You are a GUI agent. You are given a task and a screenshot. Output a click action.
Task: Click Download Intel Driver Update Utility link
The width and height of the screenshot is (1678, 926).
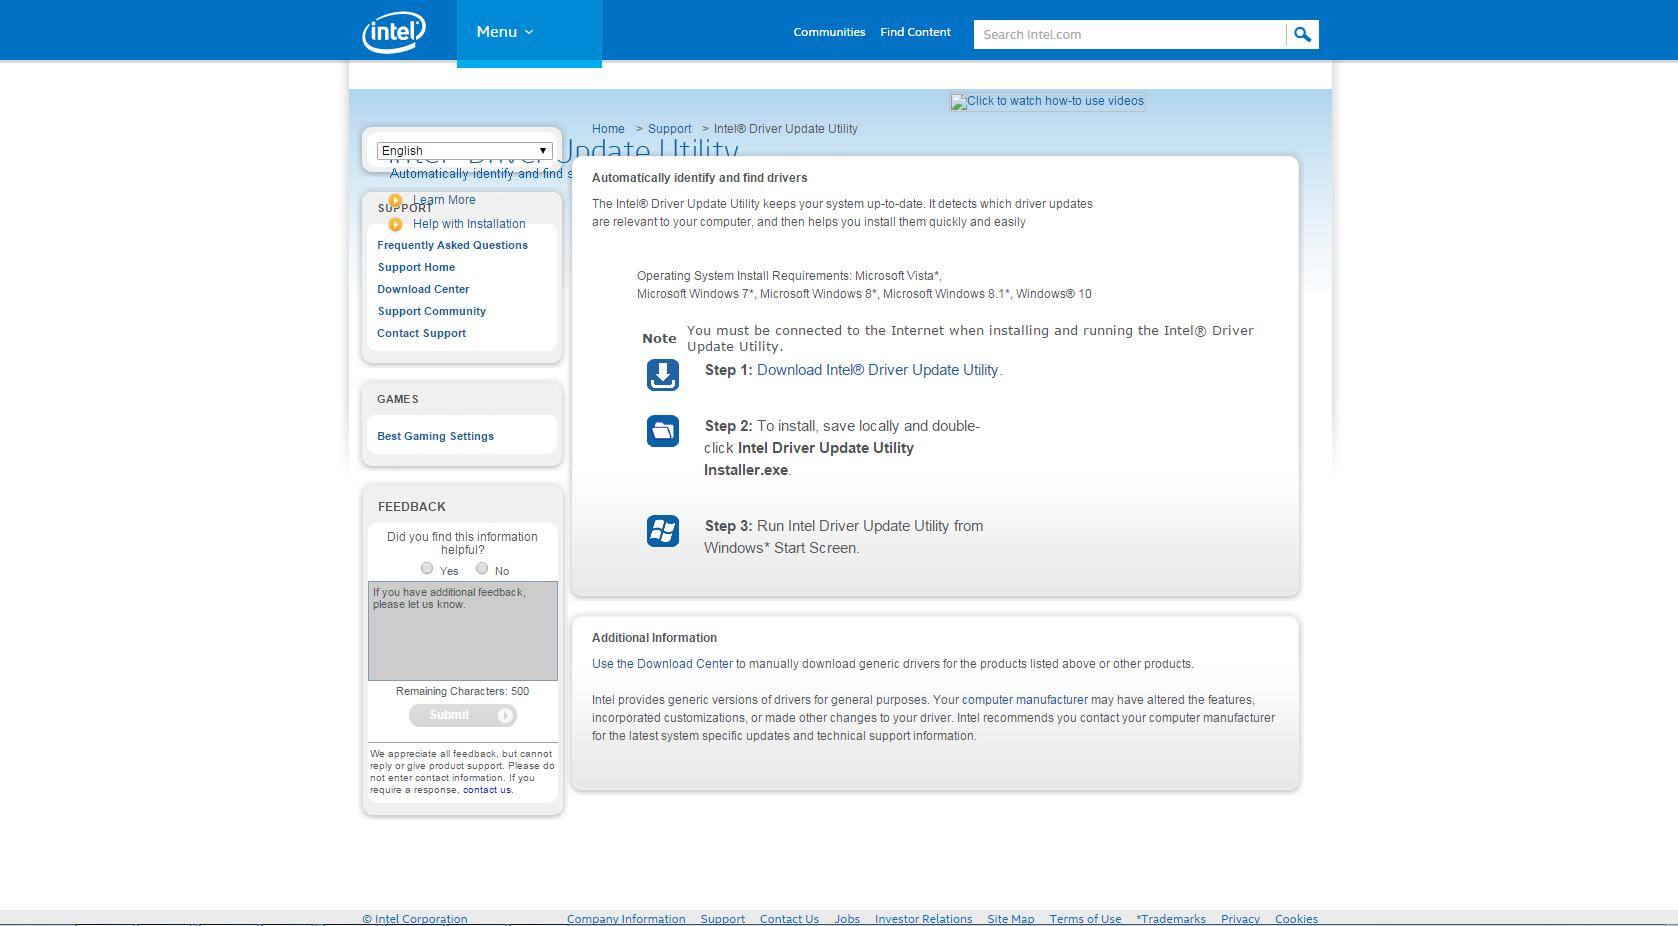tap(877, 370)
